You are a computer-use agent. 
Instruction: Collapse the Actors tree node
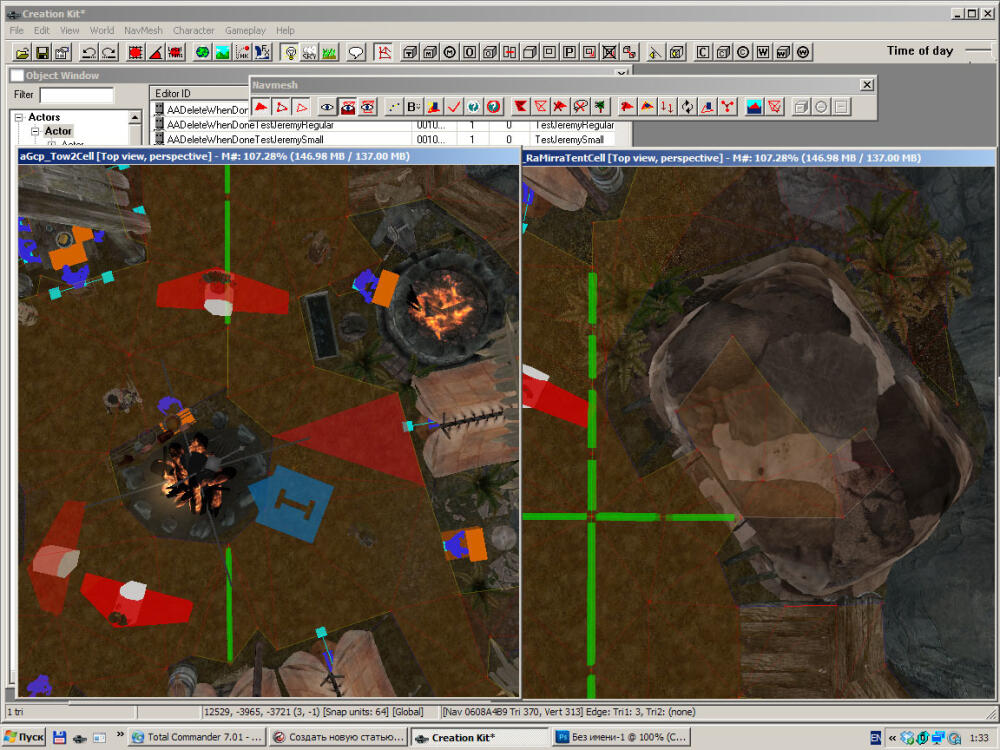point(18,117)
